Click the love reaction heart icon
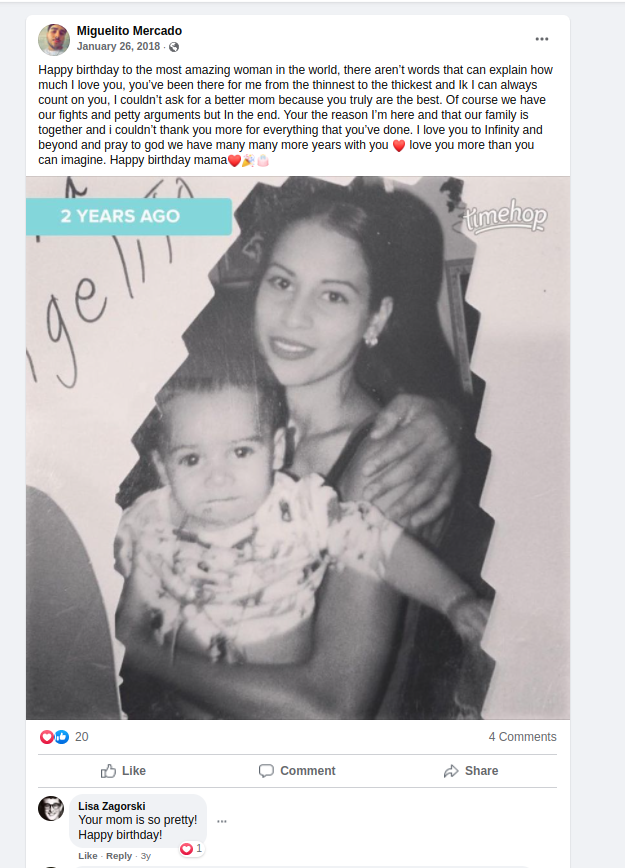Viewport: 625px width, 868px height. pyautogui.click(x=47, y=737)
